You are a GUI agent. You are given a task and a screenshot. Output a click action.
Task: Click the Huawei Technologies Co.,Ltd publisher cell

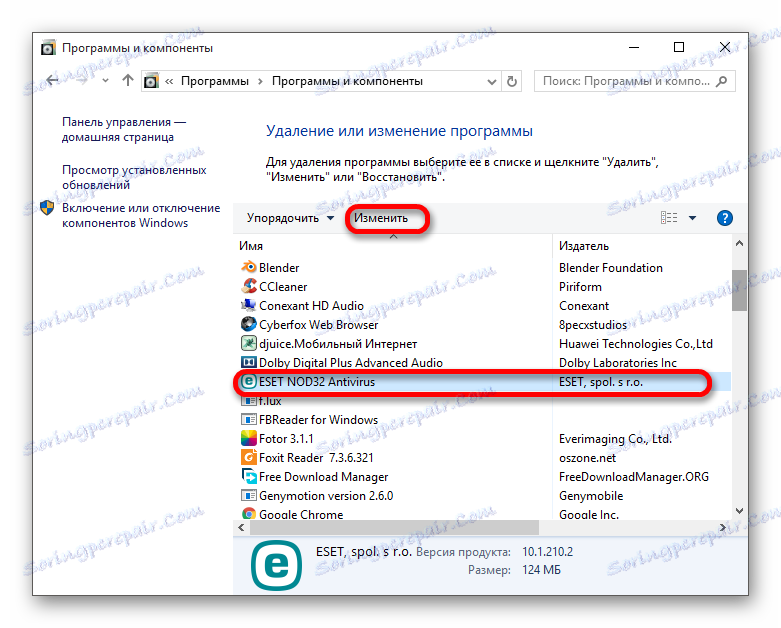click(636, 344)
